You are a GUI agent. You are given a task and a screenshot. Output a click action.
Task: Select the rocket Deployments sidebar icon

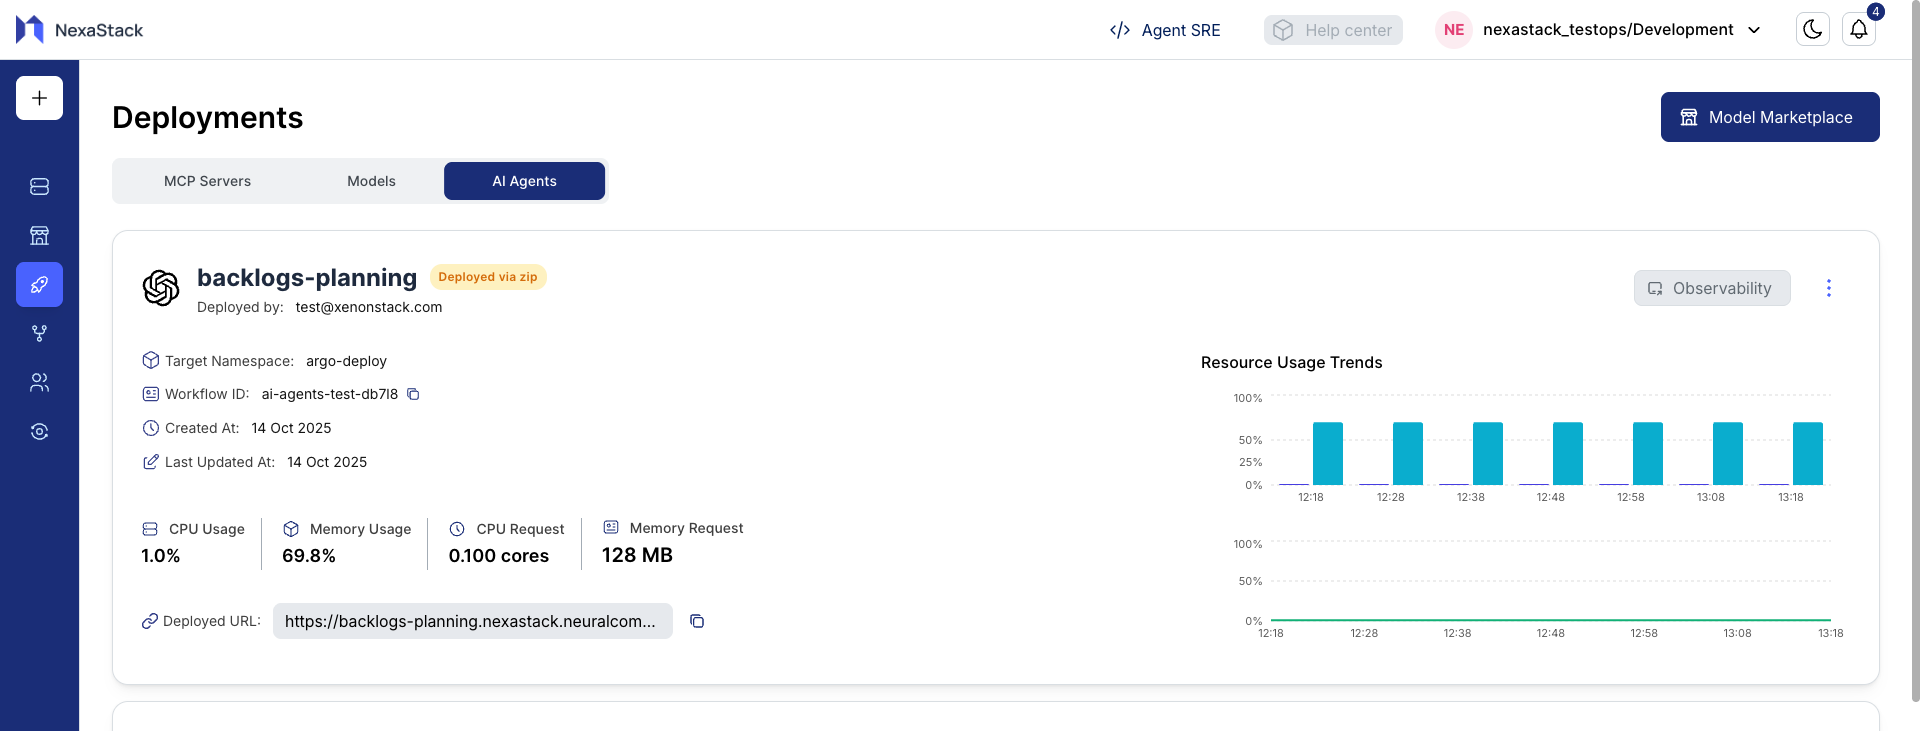pyautogui.click(x=39, y=285)
